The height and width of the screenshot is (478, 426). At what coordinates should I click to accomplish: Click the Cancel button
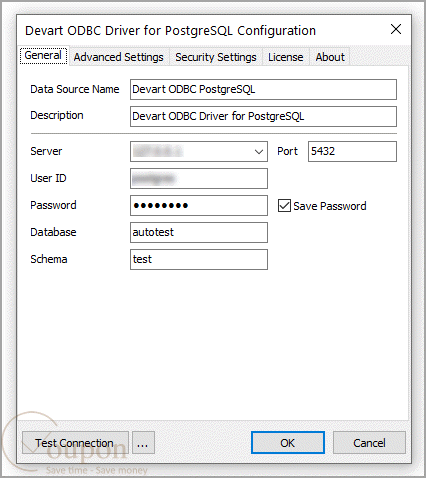[x=369, y=443]
